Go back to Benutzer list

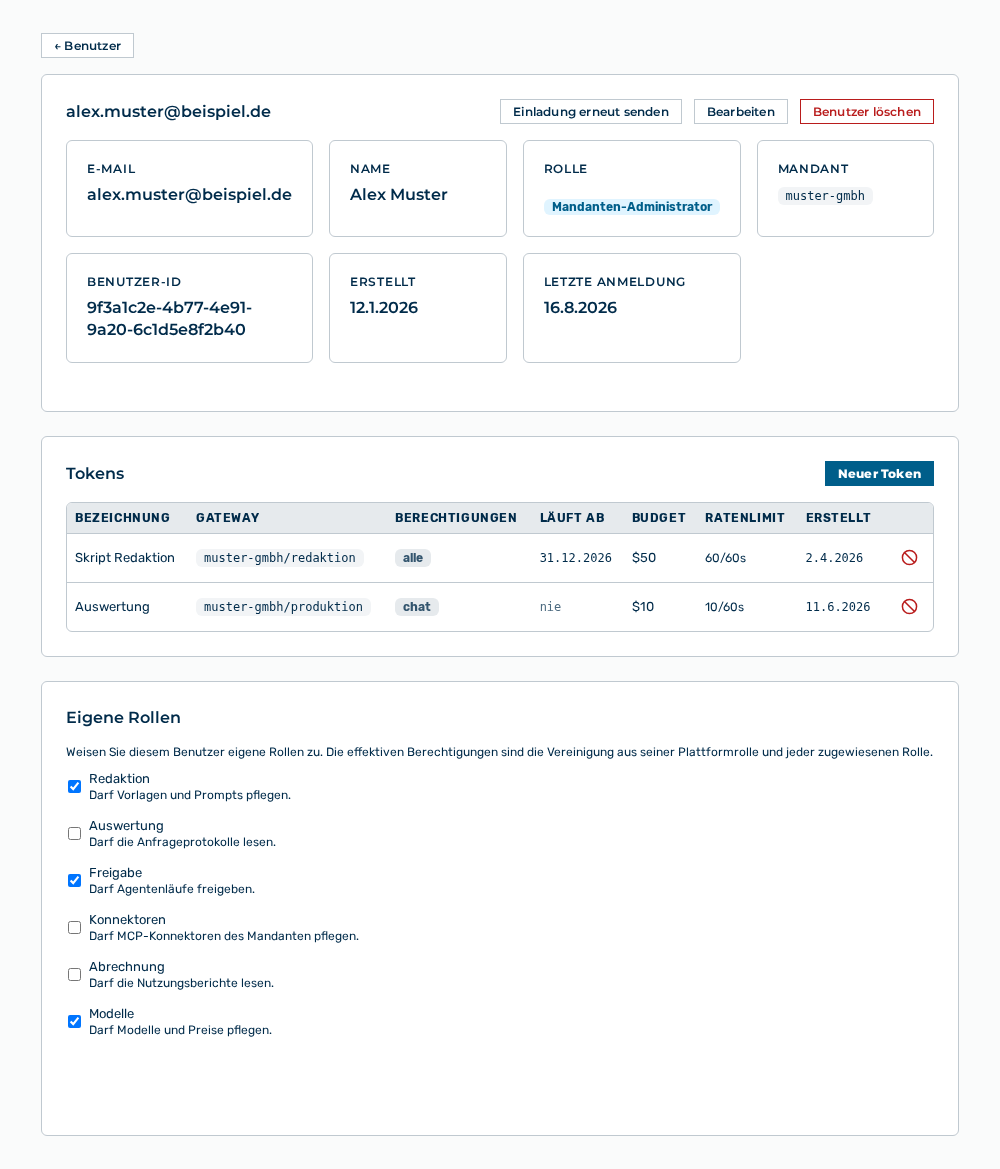87,45
